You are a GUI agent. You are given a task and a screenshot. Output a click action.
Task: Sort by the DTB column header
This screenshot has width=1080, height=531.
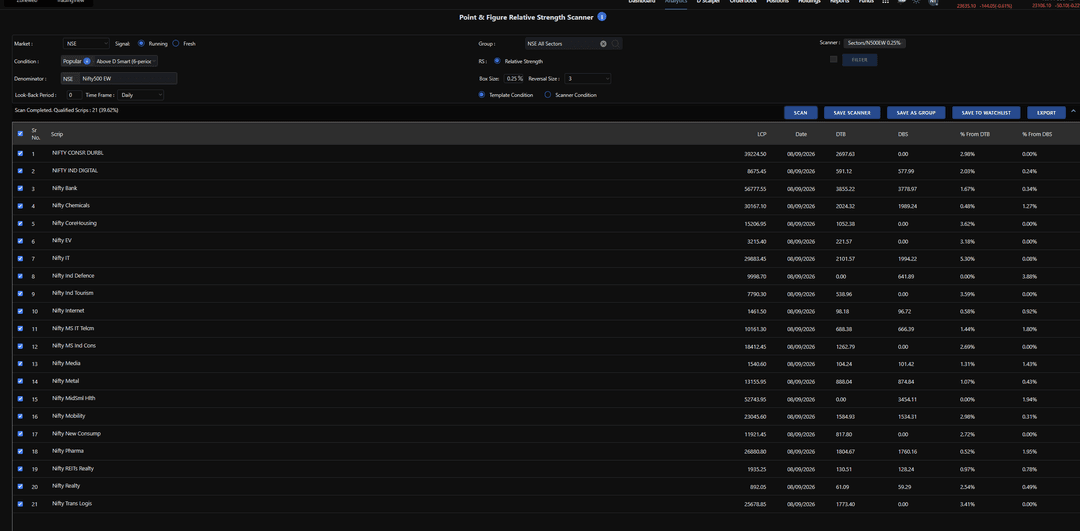coord(841,134)
